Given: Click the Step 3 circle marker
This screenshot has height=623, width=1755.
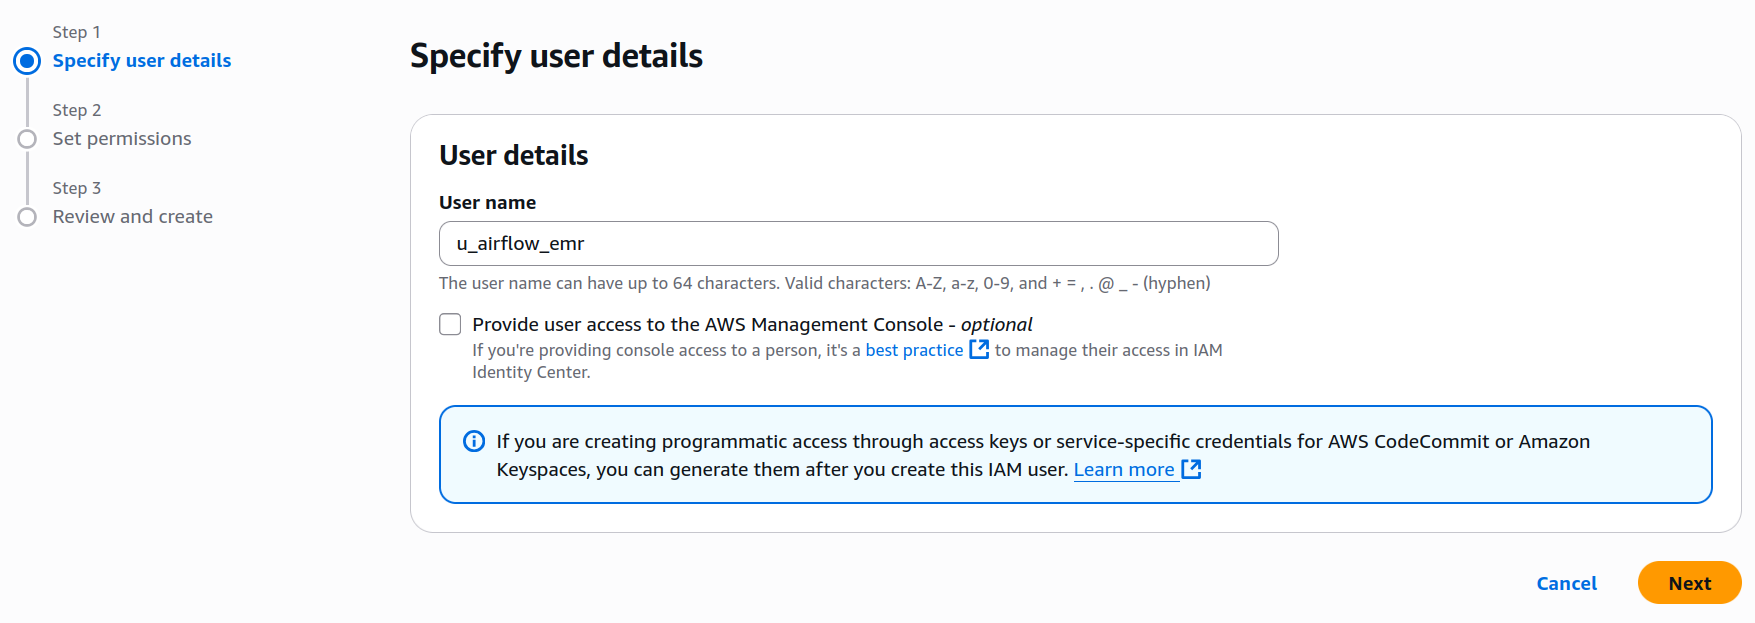Looking at the screenshot, I should pos(27,217).
